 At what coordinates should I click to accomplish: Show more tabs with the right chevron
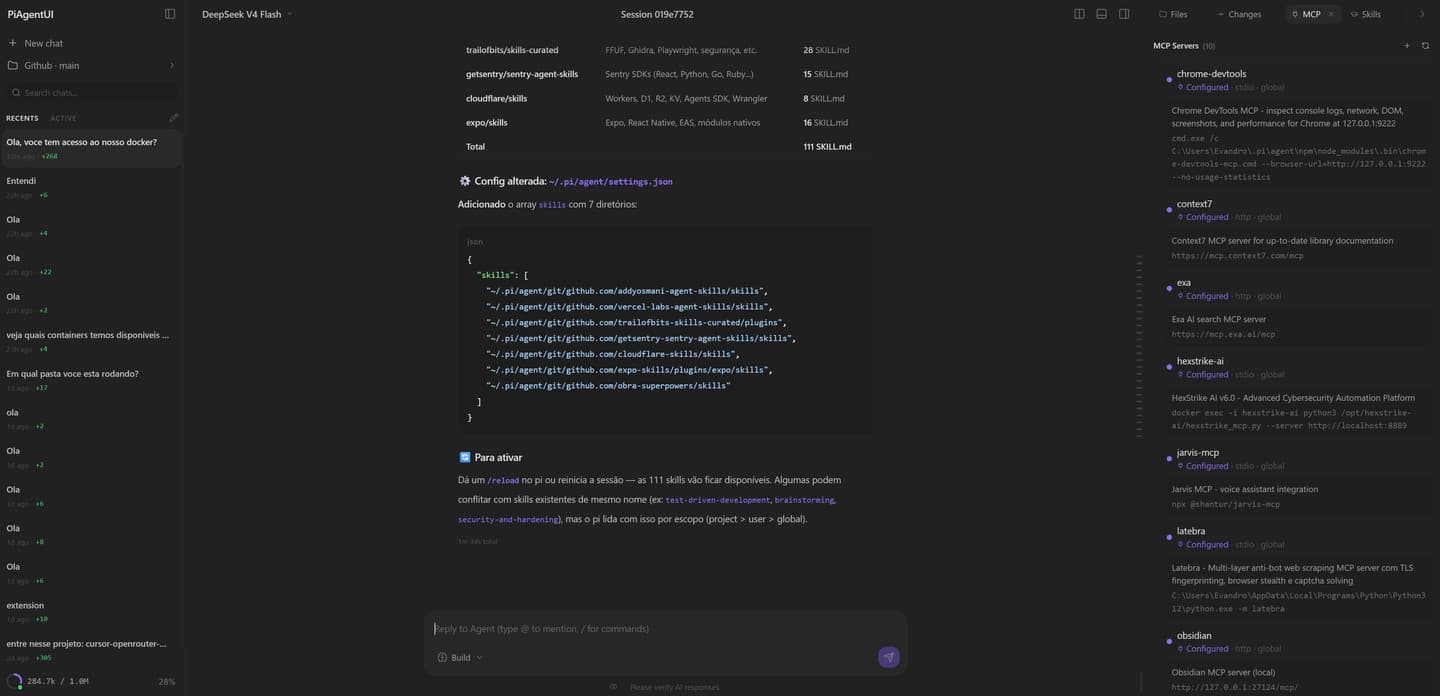pyautogui.click(x=1422, y=14)
